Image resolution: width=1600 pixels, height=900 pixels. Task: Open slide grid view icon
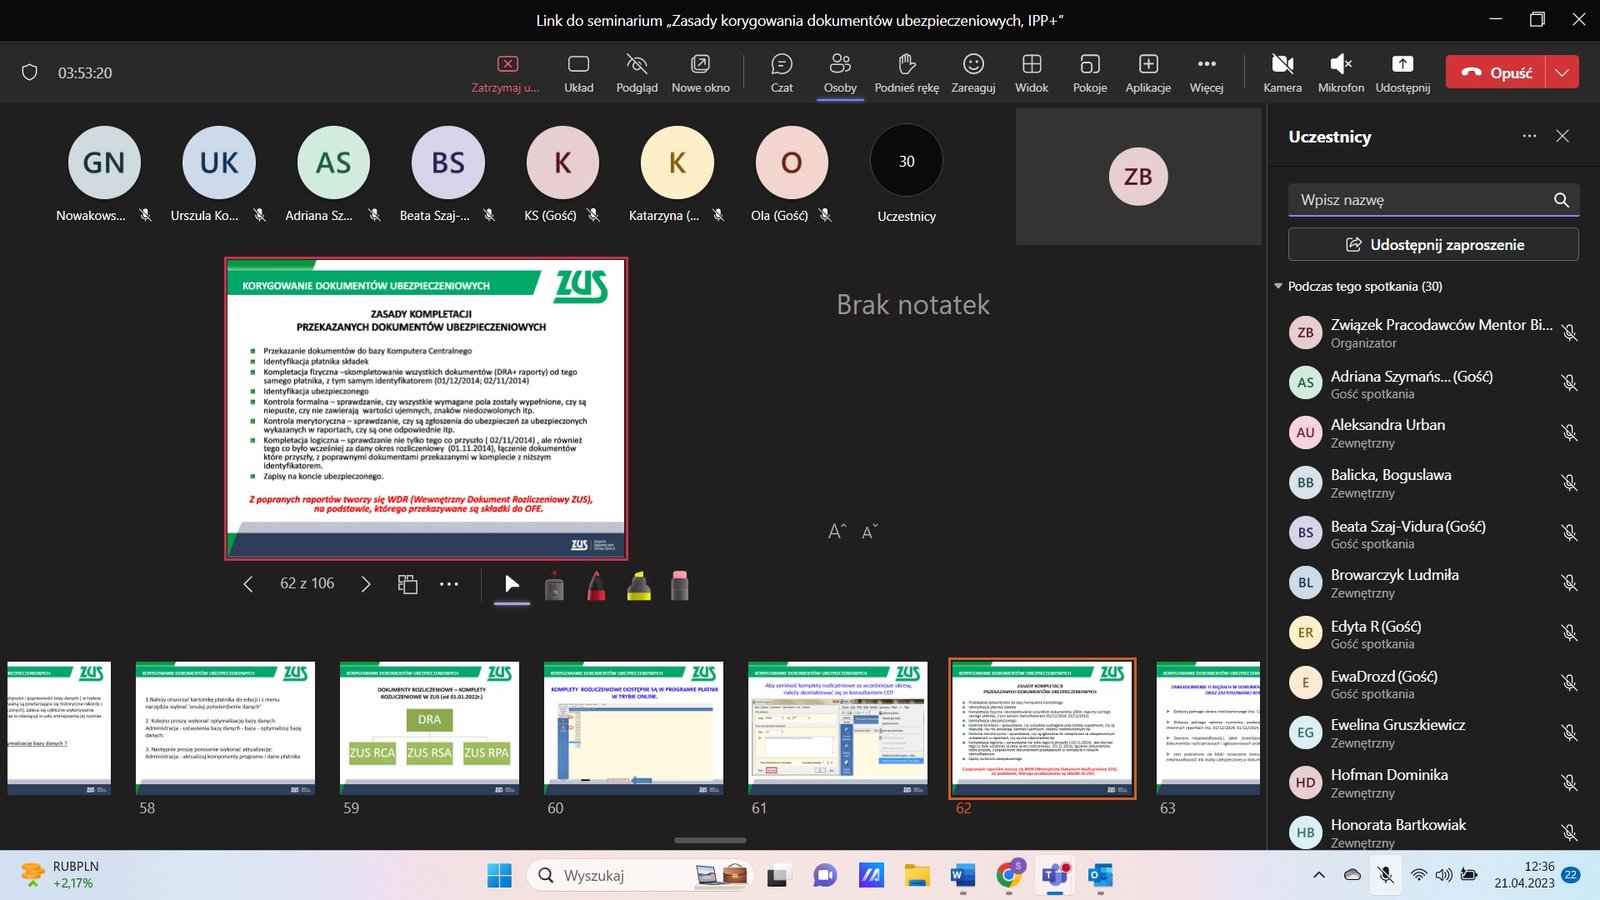(x=407, y=584)
